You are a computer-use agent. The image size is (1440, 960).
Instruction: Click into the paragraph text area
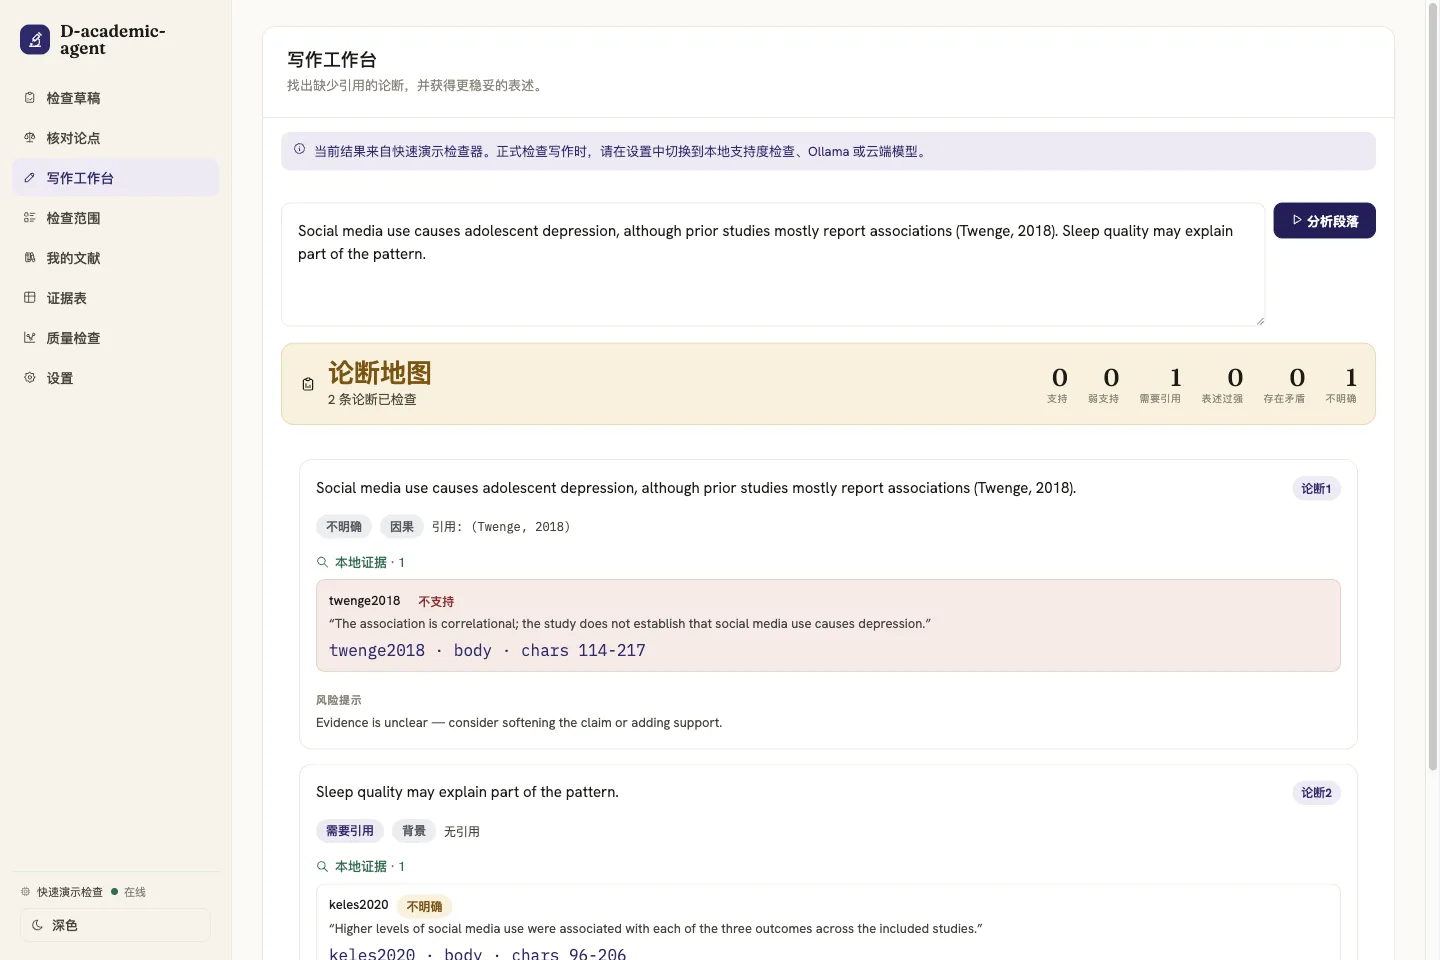pyautogui.click(x=773, y=265)
